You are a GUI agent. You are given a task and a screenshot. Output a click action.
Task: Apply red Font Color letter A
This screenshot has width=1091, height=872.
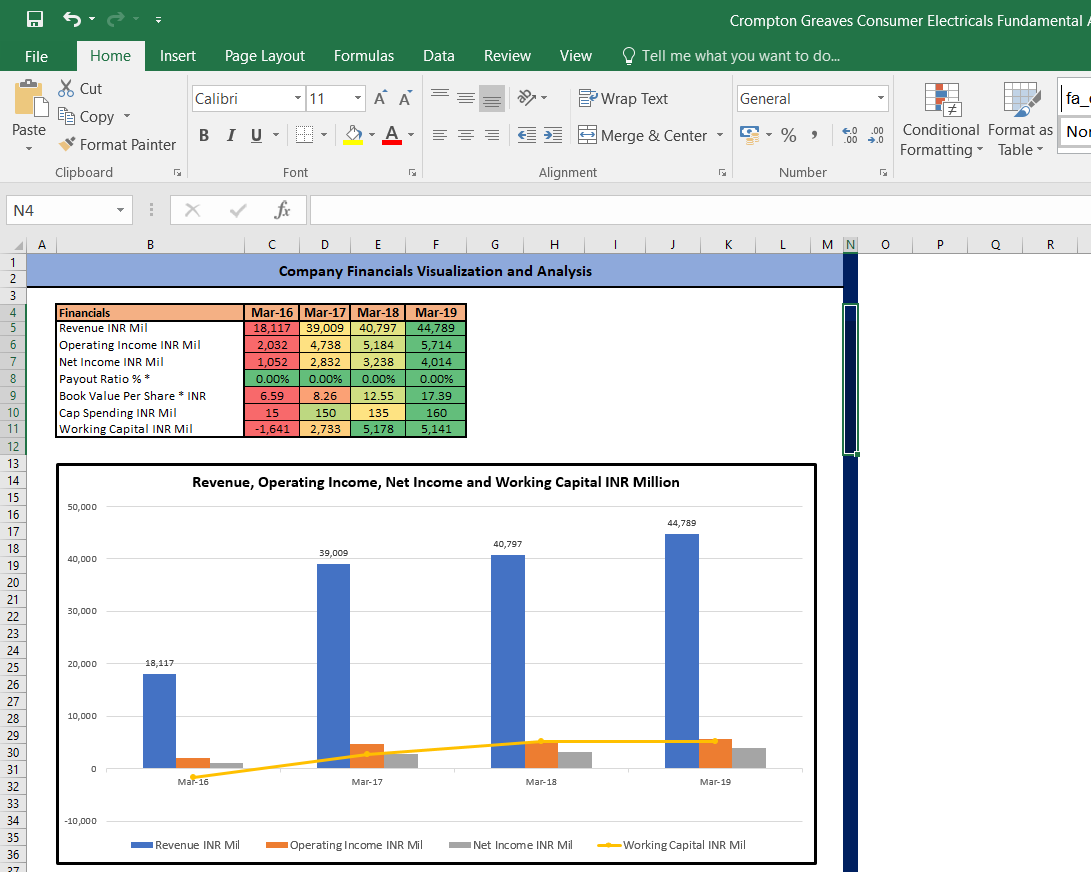pos(392,135)
